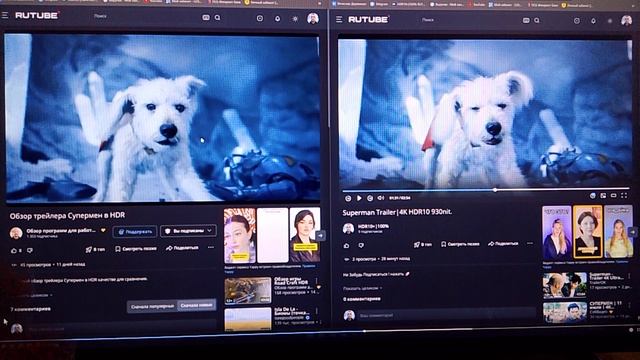Screen dimensions: 640x360
Task: Click left video title Обзор трейлера Супермен в HDR
Action: click(x=67, y=215)
